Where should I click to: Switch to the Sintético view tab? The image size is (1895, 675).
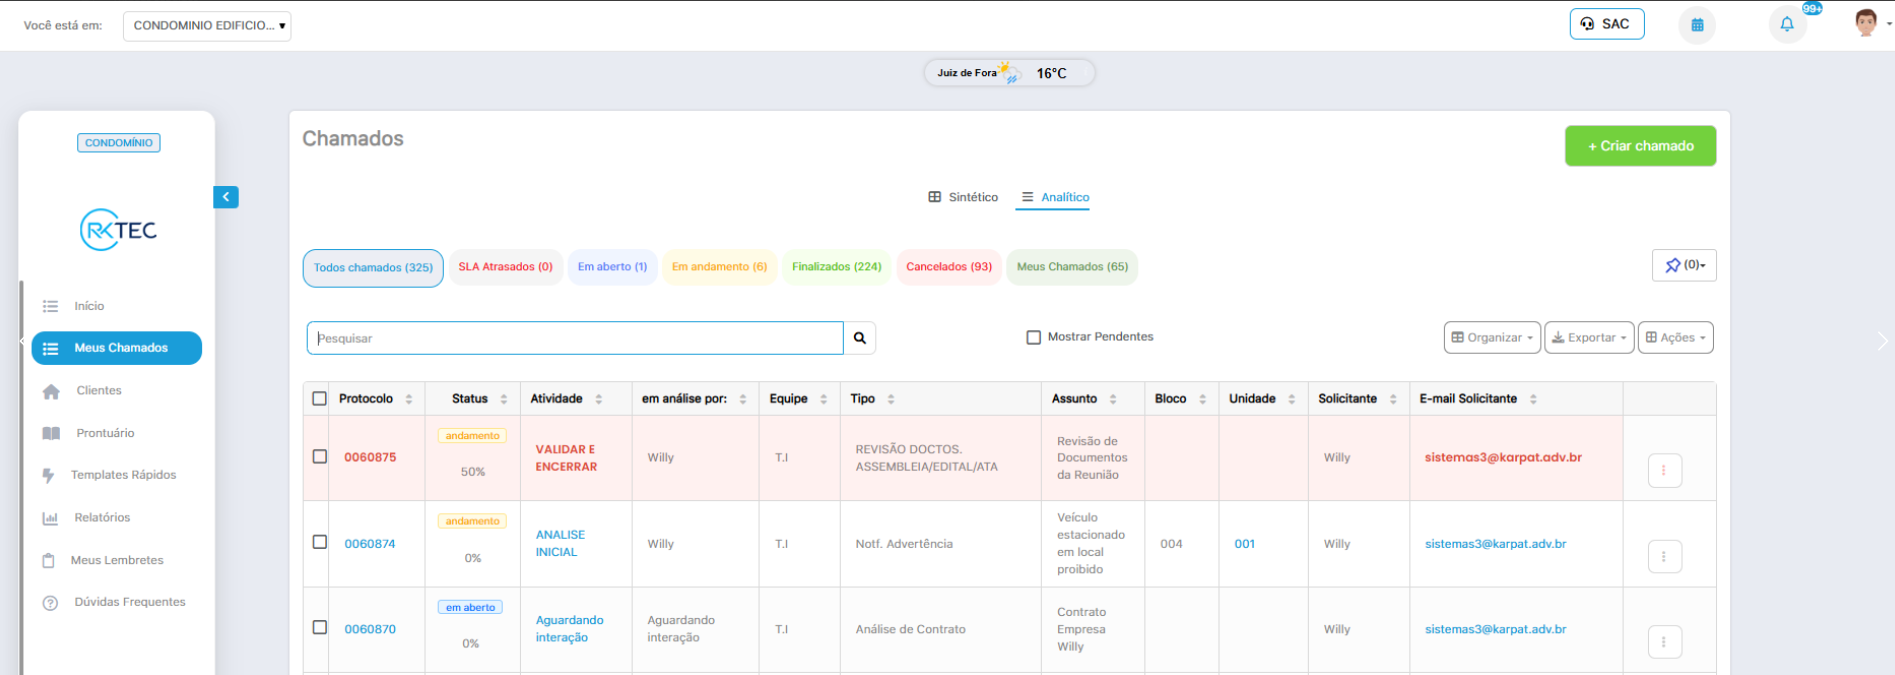[963, 197]
